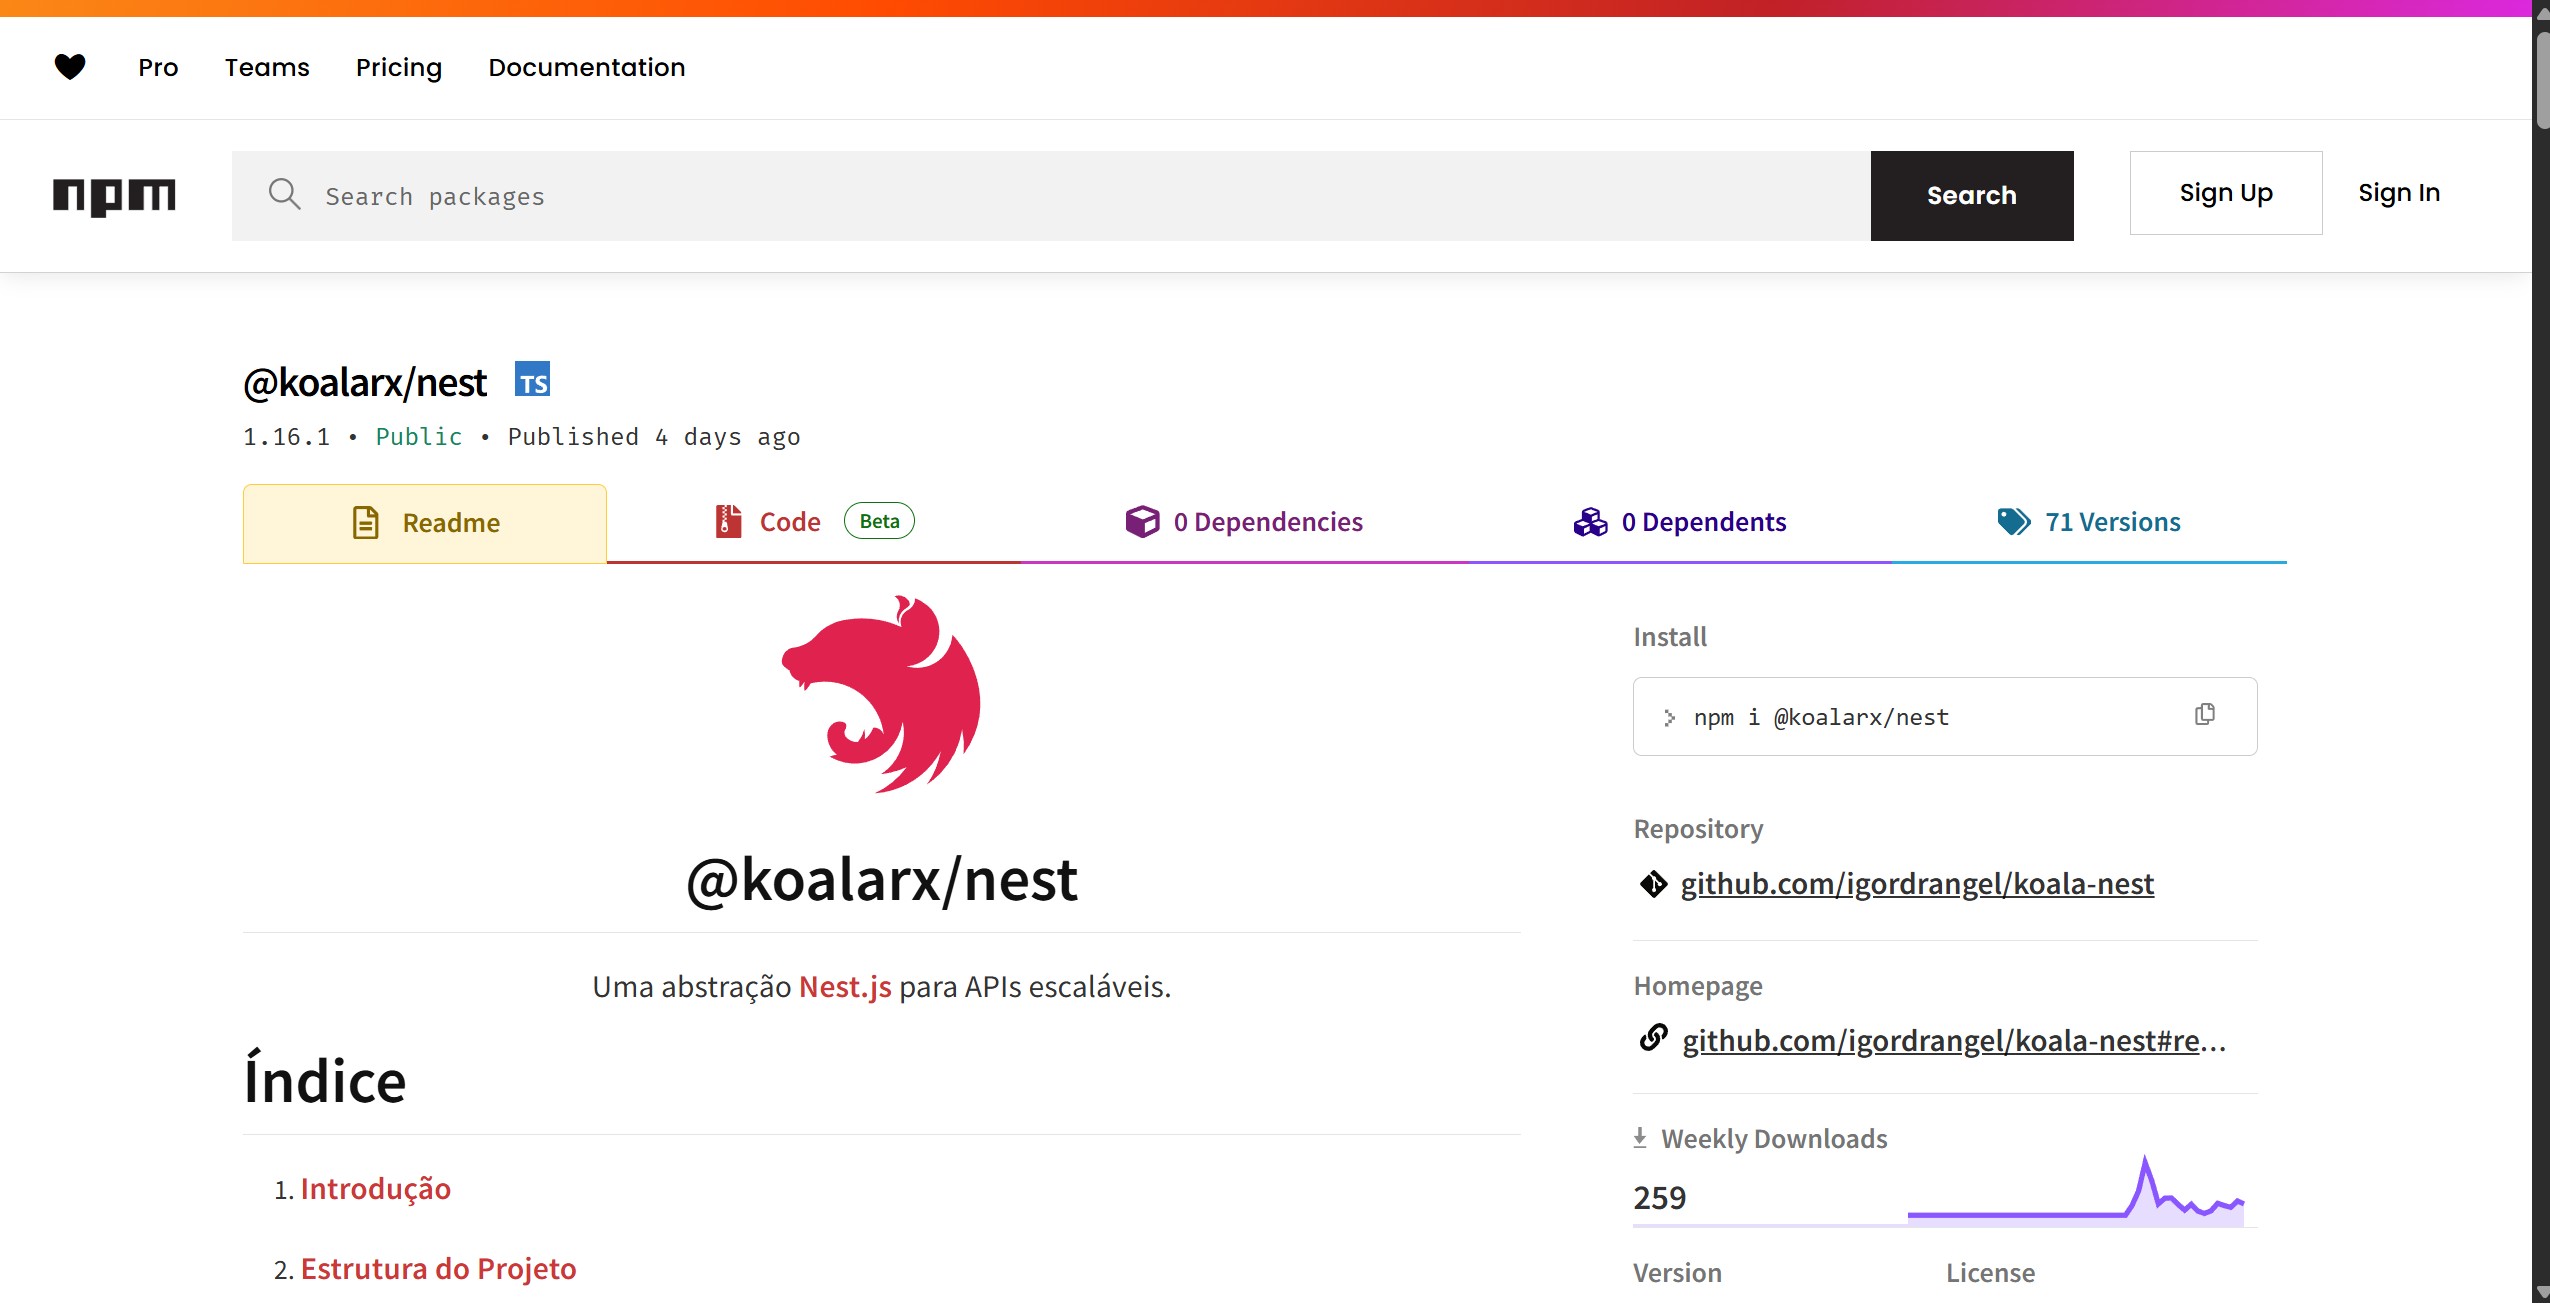This screenshot has width=2550, height=1303.
Task: Click the Search button
Action: (x=1972, y=196)
